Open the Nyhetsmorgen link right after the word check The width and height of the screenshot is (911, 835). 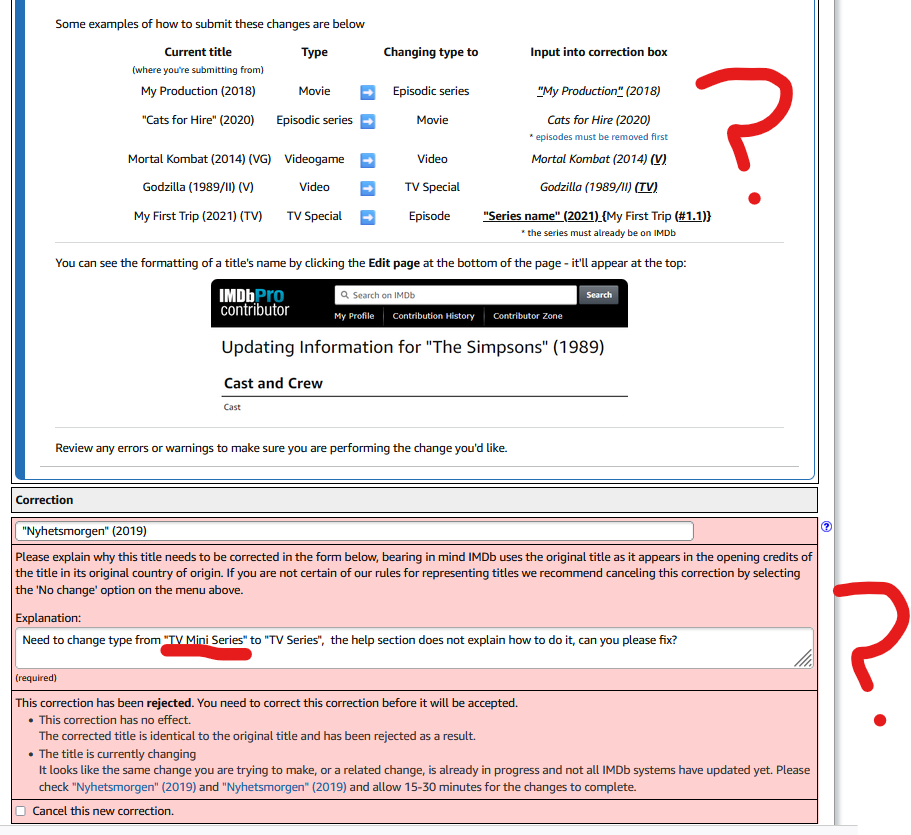click(134, 787)
